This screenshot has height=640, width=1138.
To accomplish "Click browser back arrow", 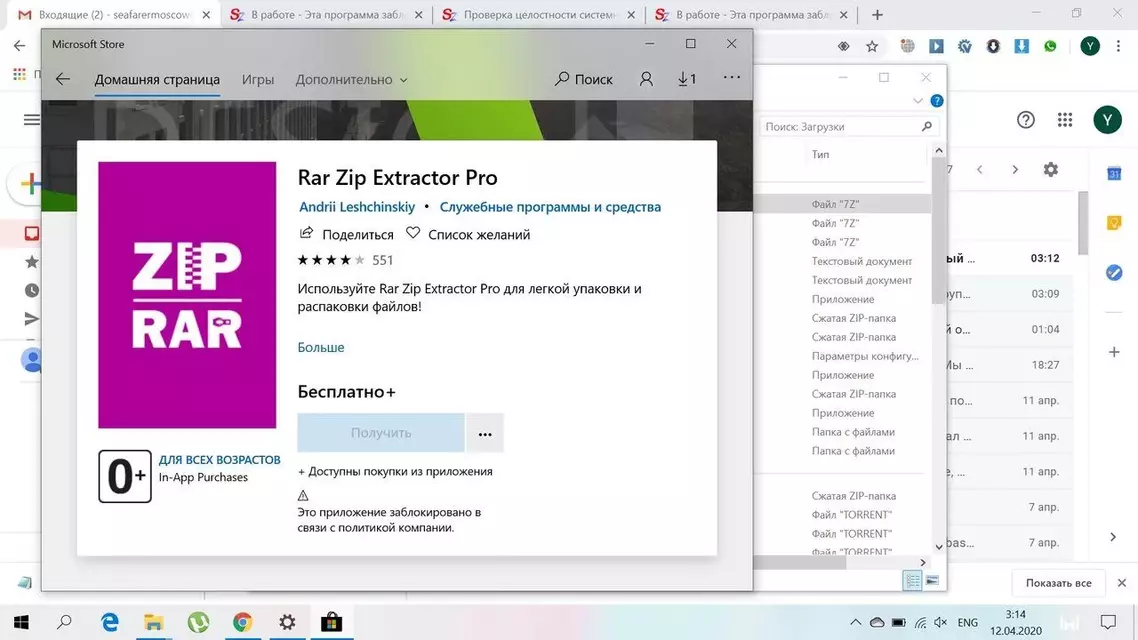I will click(x=19, y=46).
